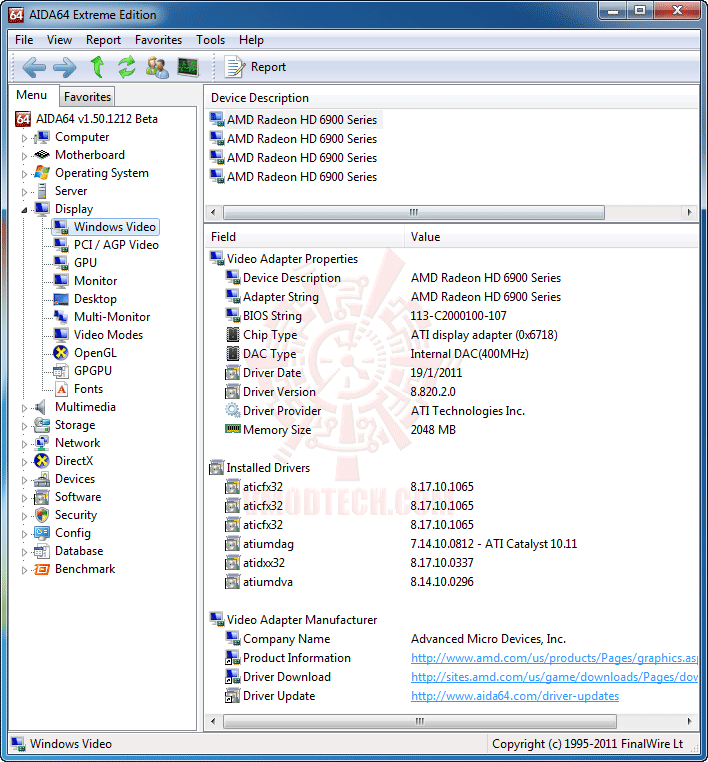Click the Benchmark icon in tree
This screenshot has height=762, width=708.
(42, 569)
